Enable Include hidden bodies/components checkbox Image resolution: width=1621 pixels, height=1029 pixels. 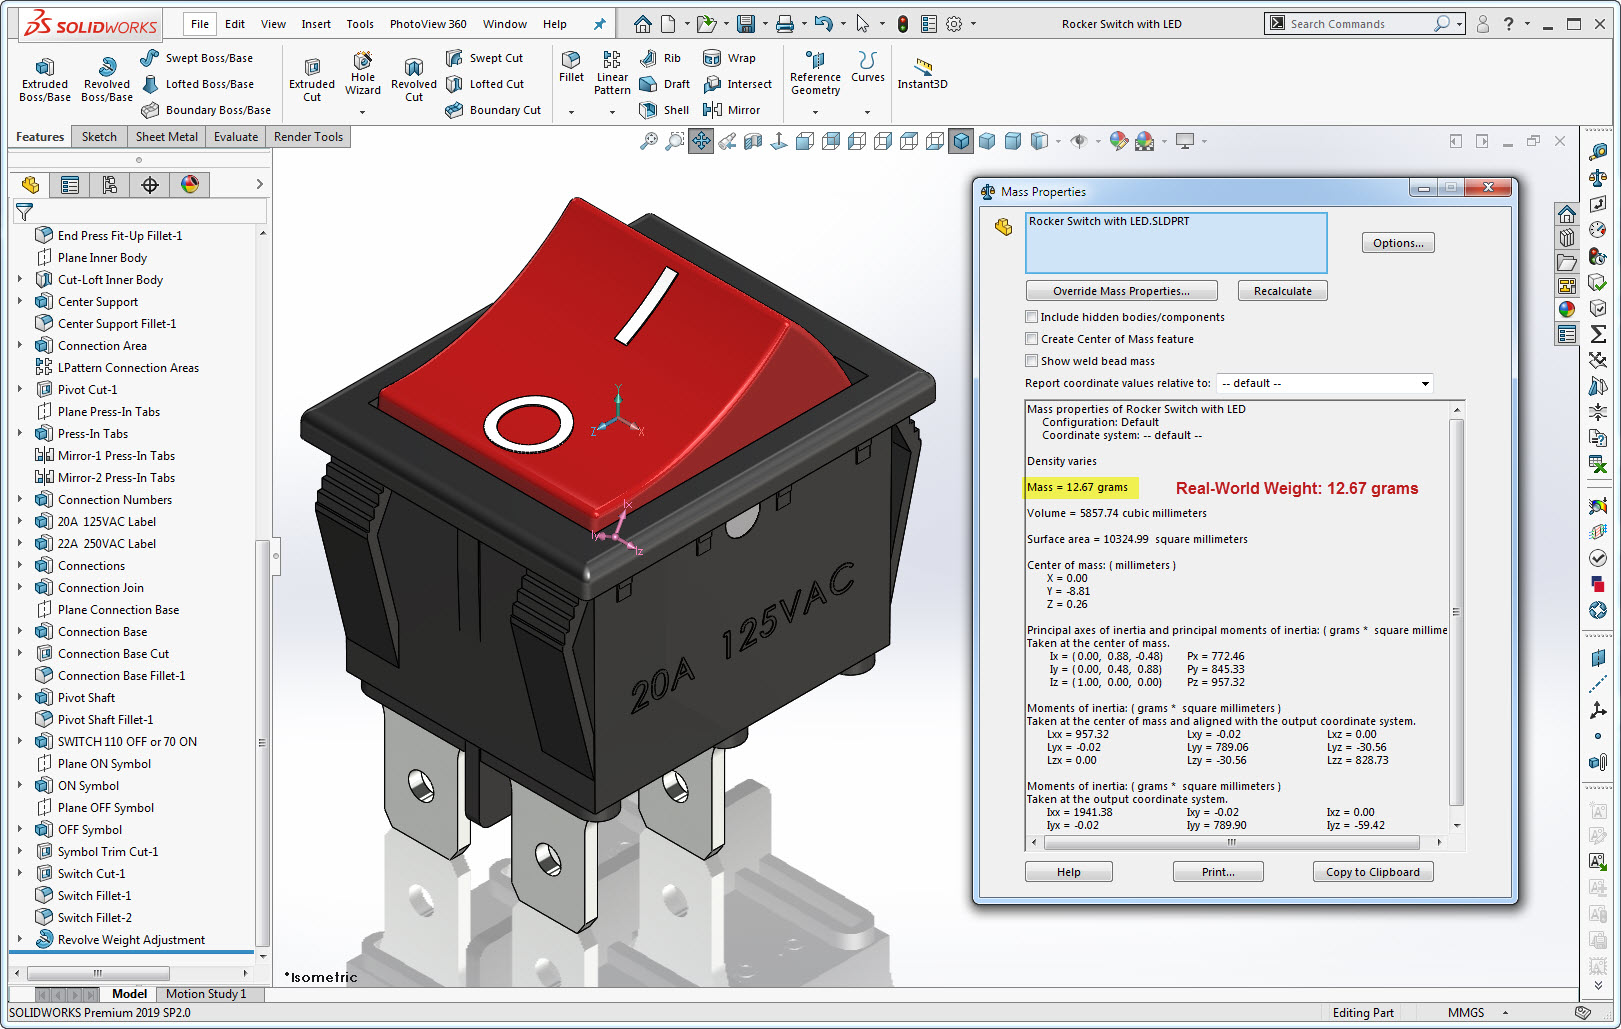pos(1032,317)
